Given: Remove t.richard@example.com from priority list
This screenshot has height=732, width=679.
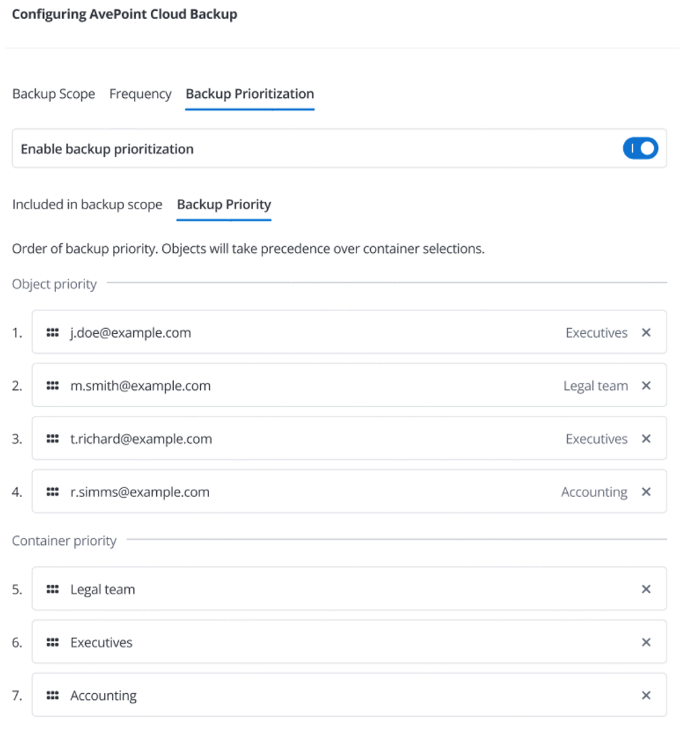Looking at the screenshot, I should [646, 438].
